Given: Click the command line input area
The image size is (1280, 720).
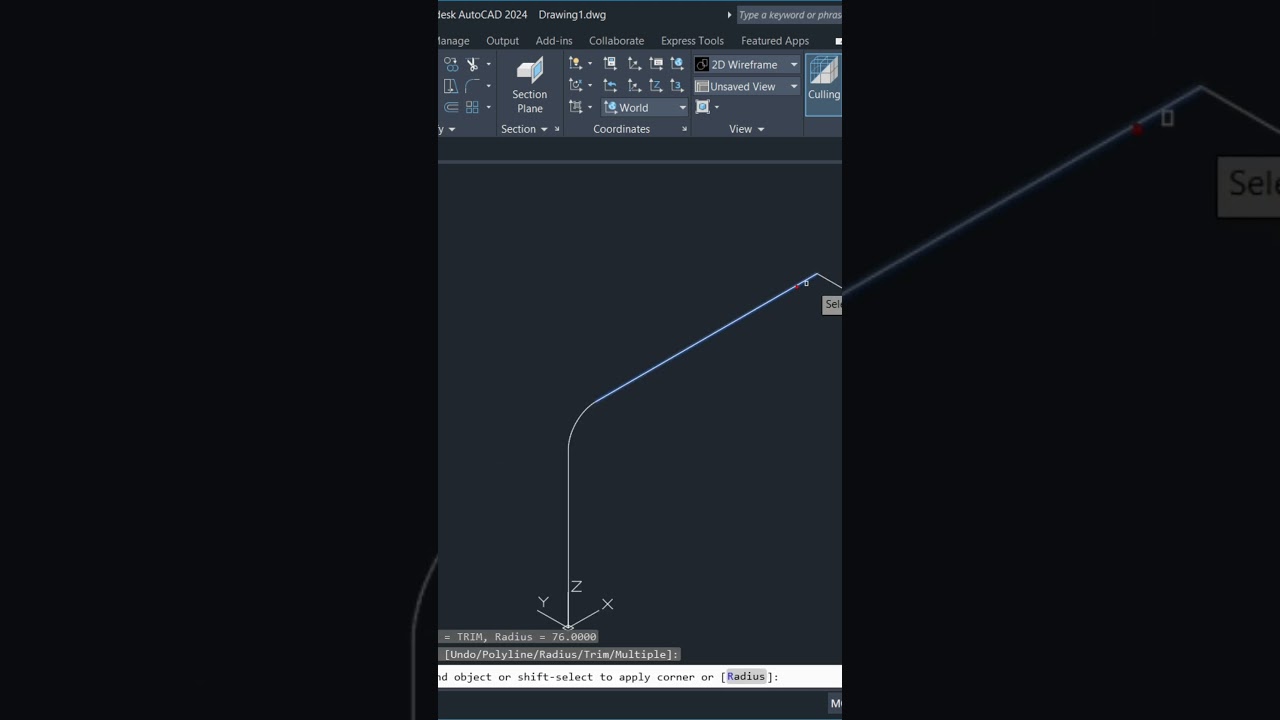Looking at the screenshot, I should (x=640, y=677).
